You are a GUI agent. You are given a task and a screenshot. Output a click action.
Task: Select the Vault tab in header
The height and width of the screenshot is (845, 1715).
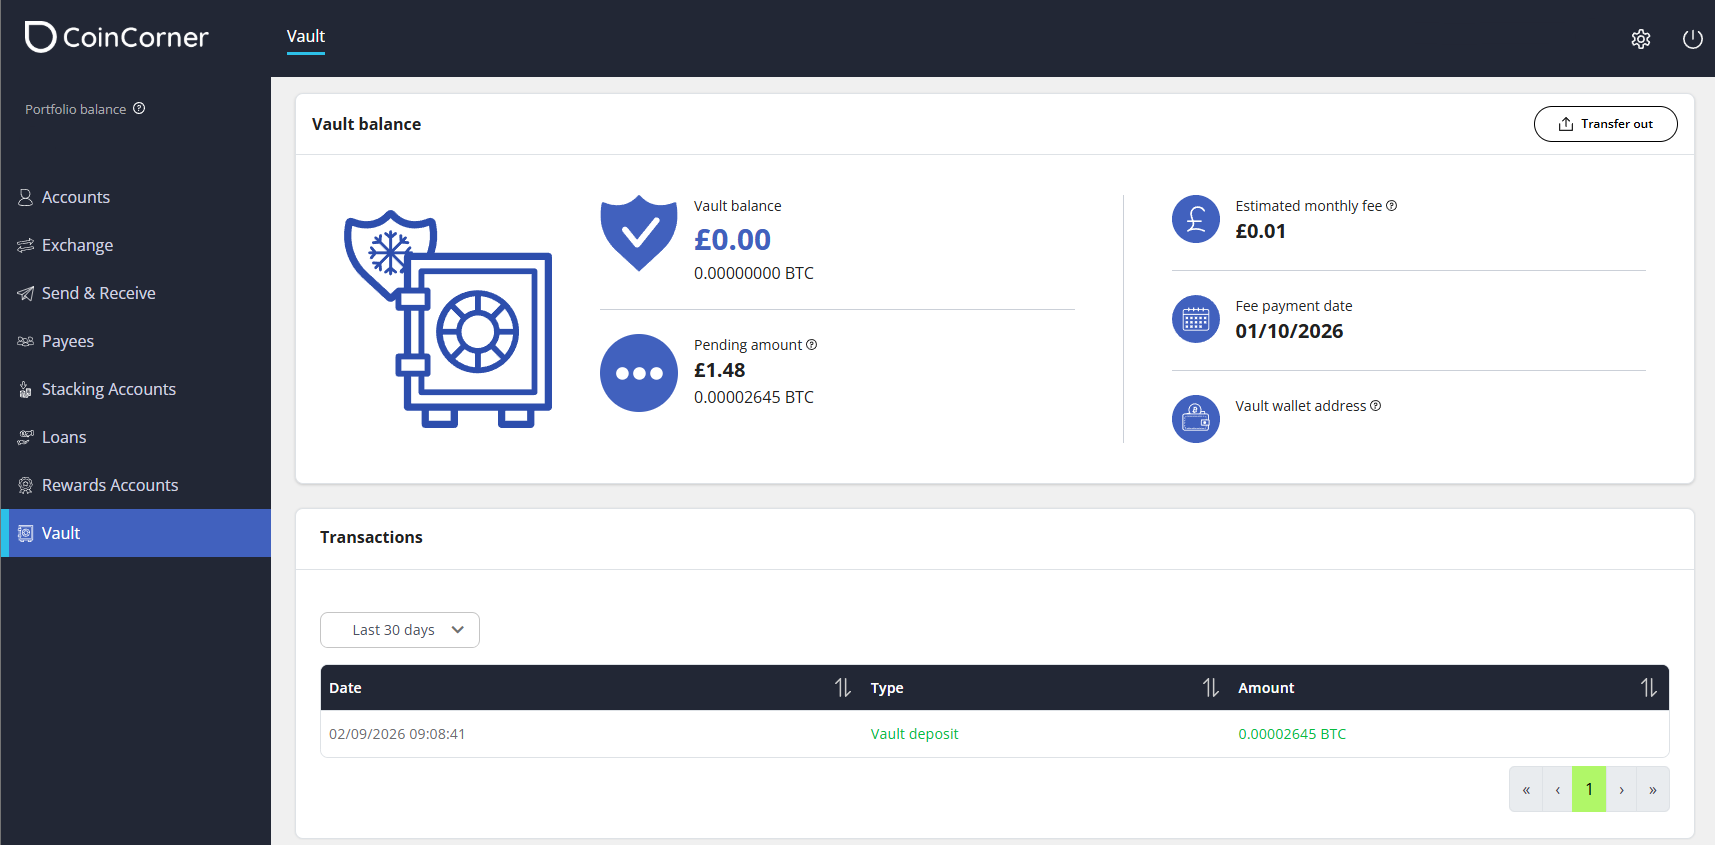pyautogui.click(x=306, y=37)
